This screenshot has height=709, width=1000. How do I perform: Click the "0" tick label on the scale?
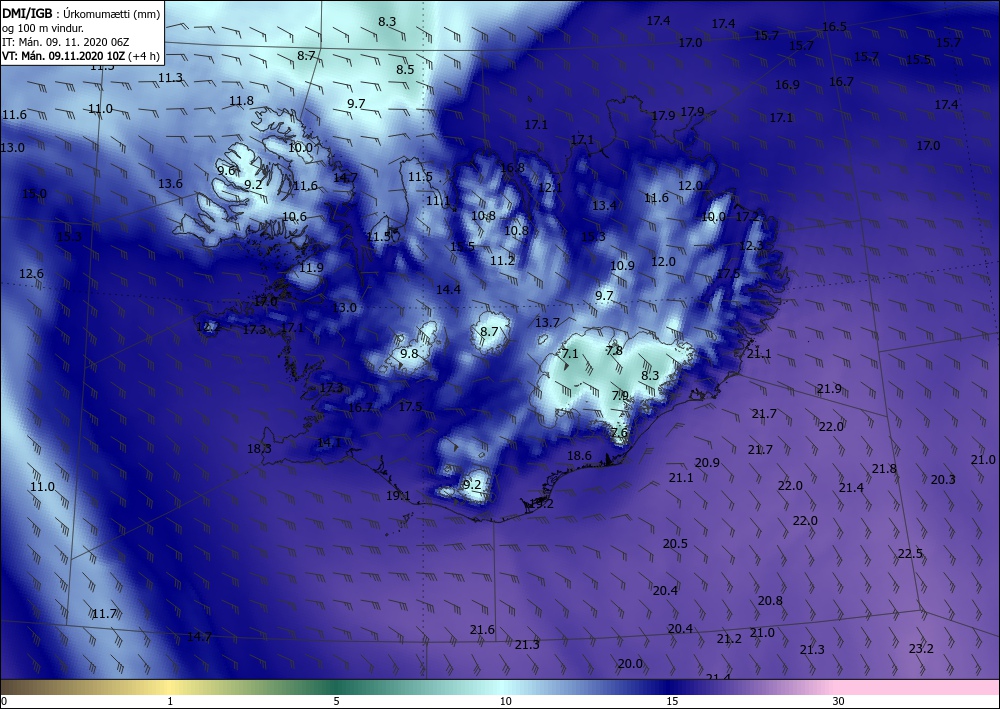click(4, 701)
